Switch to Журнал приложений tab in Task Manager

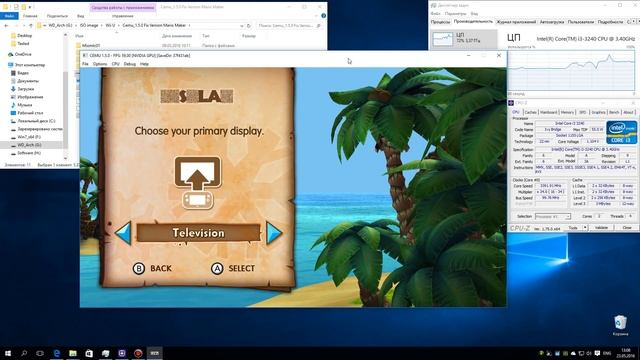(x=516, y=22)
